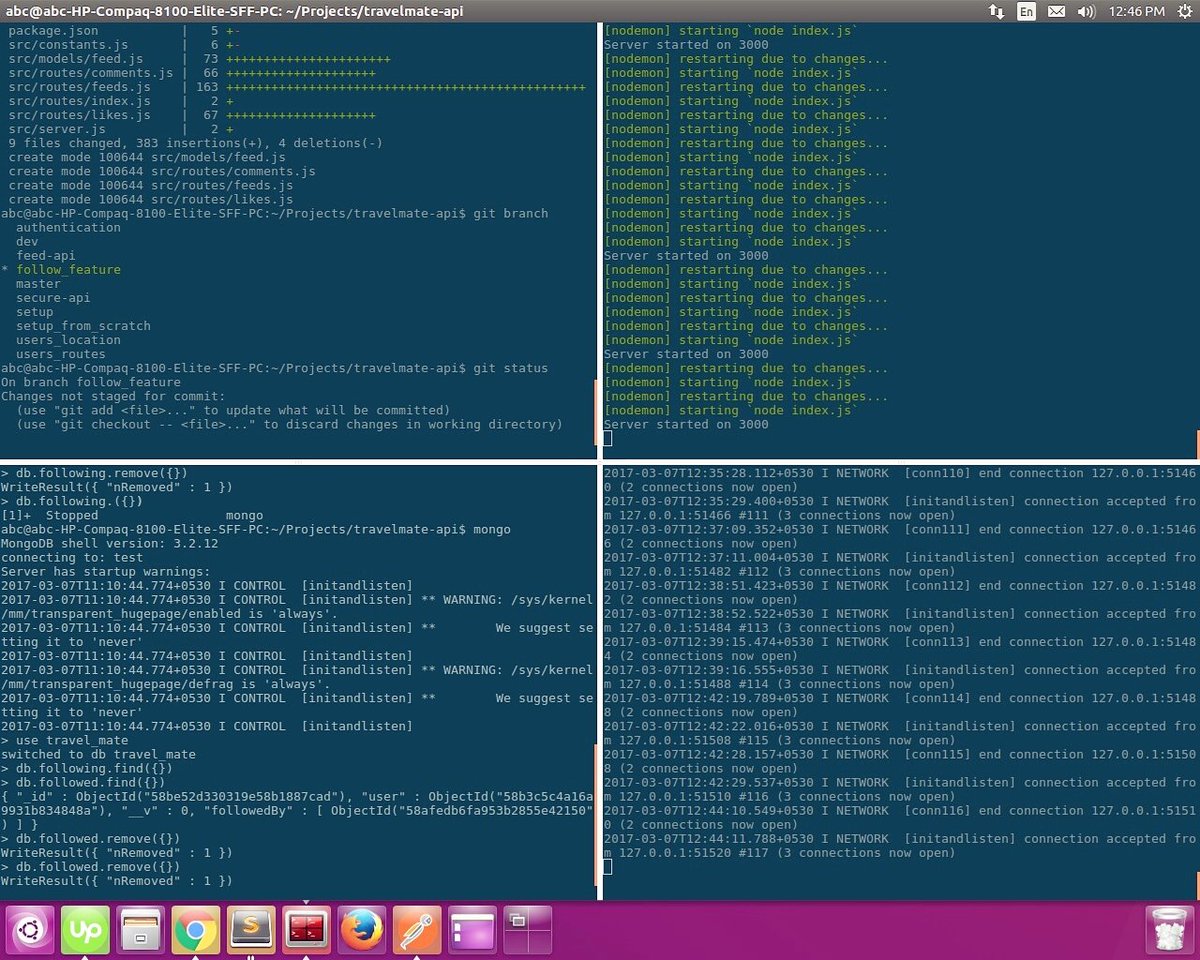
Task: Select the 'users_routes' branch name
Action: [60, 353]
